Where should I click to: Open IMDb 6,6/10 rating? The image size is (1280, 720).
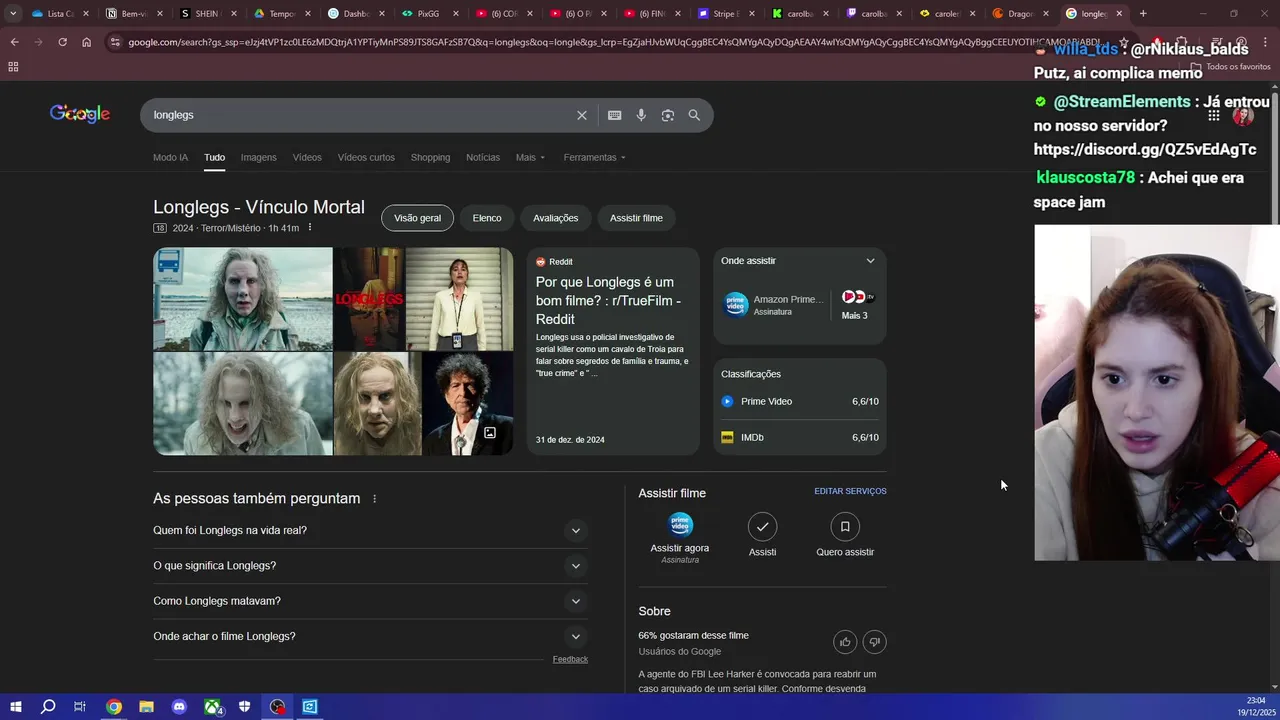[x=800, y=437]
